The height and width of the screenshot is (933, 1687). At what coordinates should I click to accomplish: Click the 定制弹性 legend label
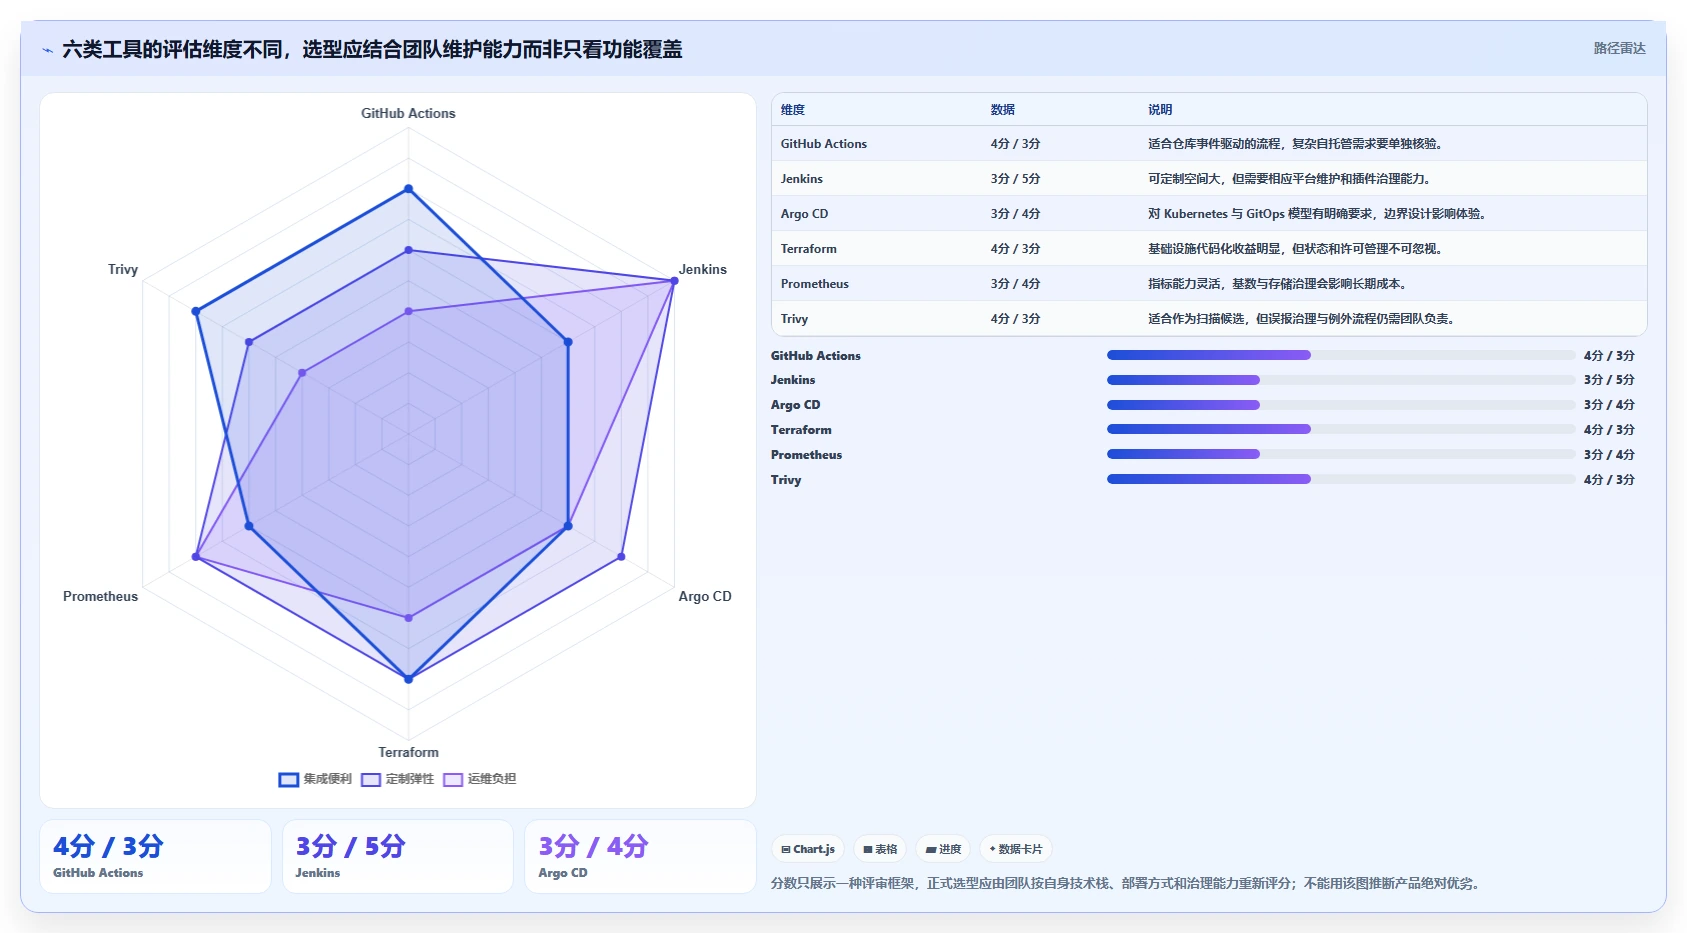point(410,779)
